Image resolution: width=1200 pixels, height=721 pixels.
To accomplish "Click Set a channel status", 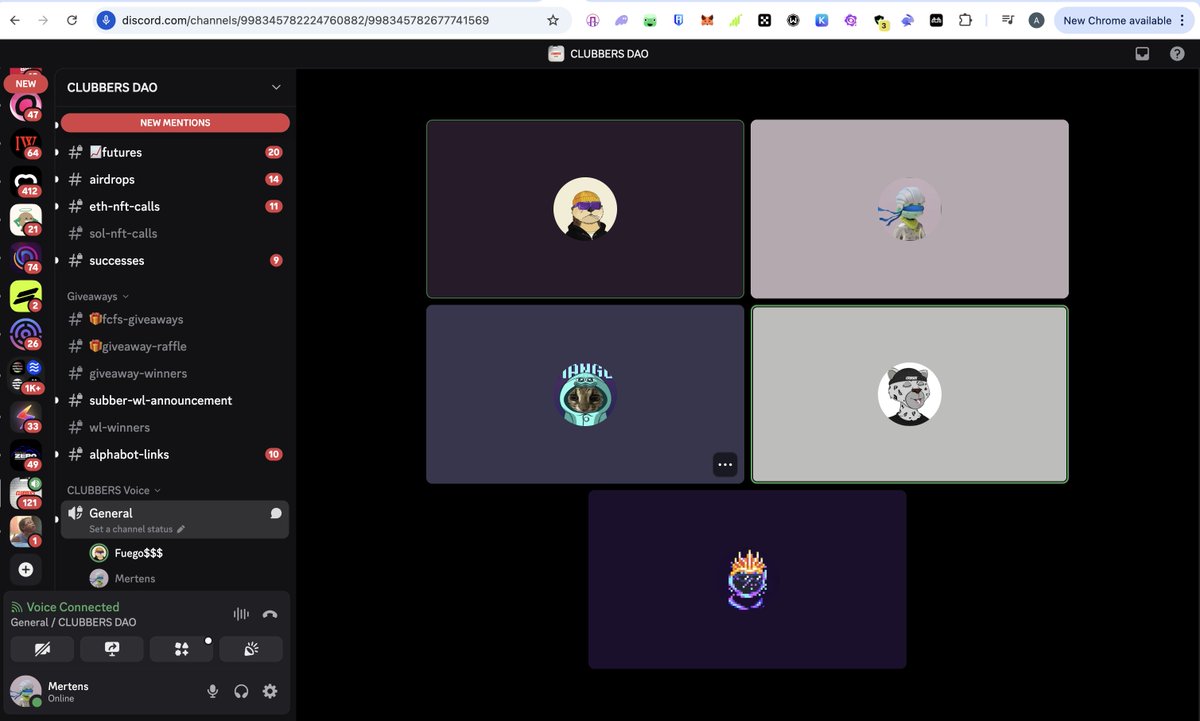I will (130, 528).
